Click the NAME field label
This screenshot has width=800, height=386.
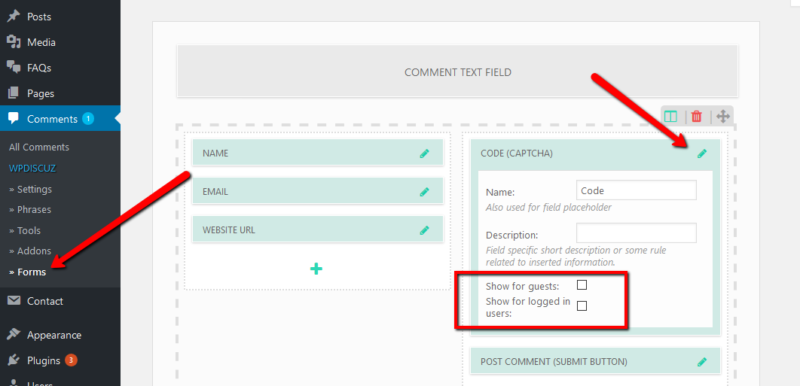tap(215, 153)
